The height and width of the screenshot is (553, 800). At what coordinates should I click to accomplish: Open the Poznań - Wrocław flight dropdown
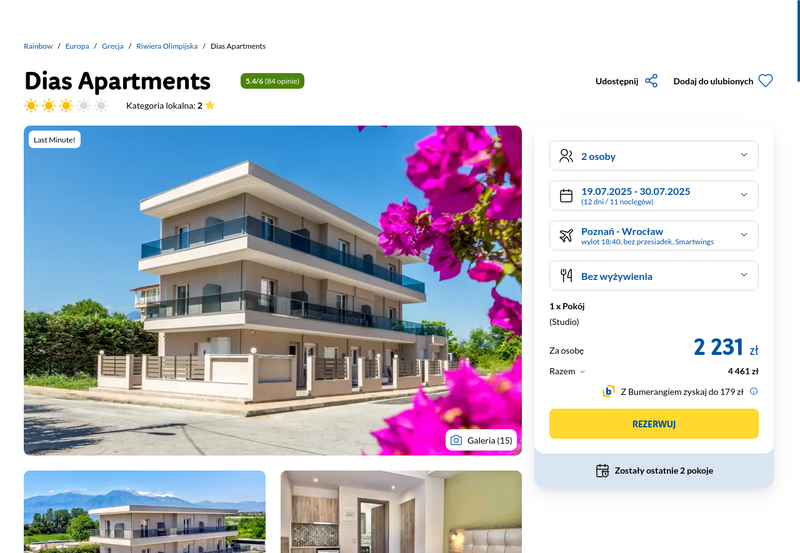pyautogui.click(x=654, y=235)
